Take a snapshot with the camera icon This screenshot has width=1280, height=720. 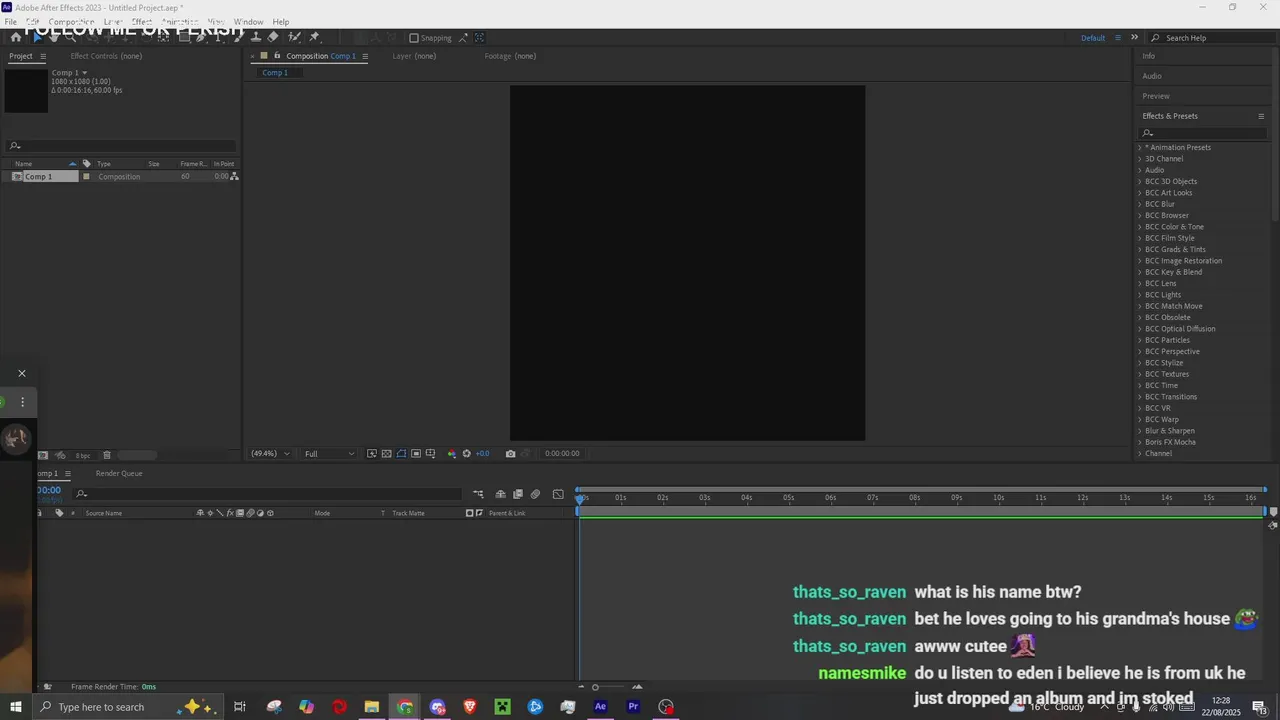point(510,454)
